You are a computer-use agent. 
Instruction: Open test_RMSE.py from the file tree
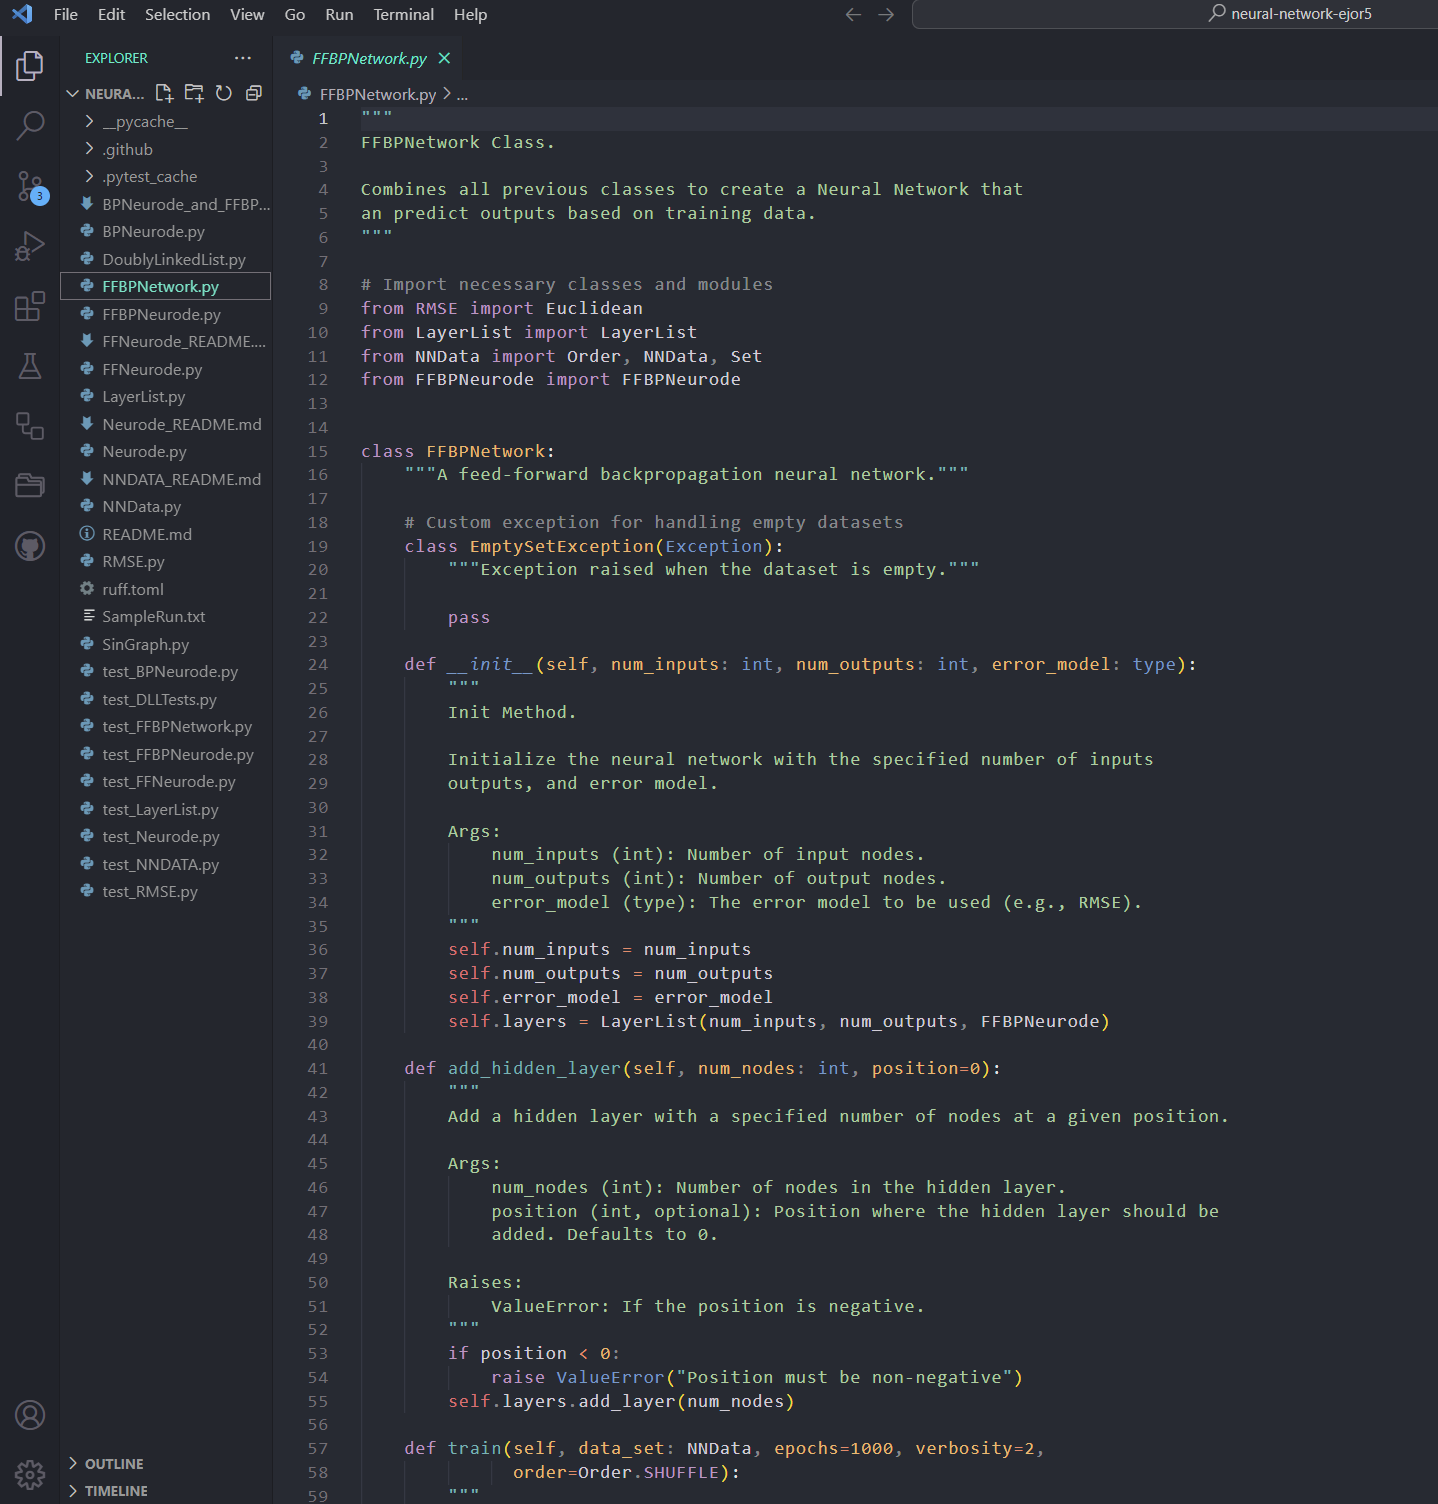tap(166, 891)
